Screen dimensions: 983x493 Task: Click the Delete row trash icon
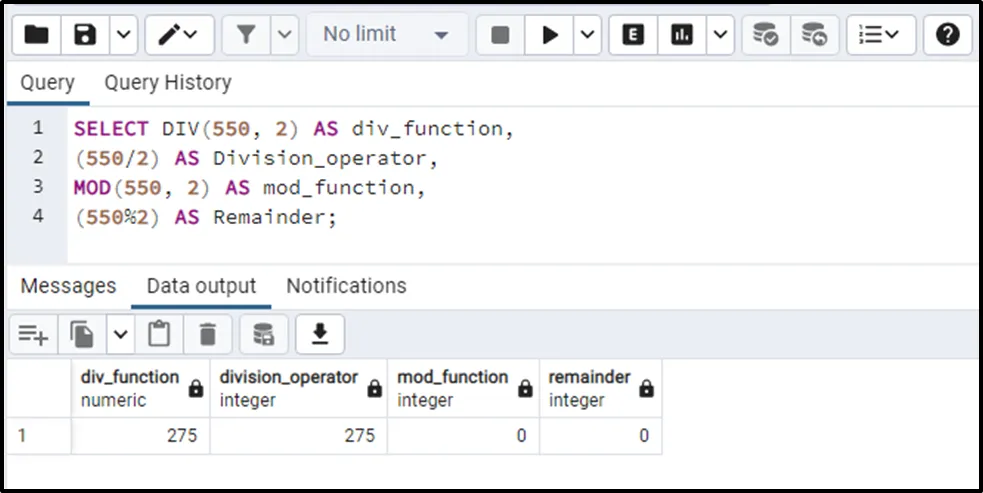(x=207, y=334)
